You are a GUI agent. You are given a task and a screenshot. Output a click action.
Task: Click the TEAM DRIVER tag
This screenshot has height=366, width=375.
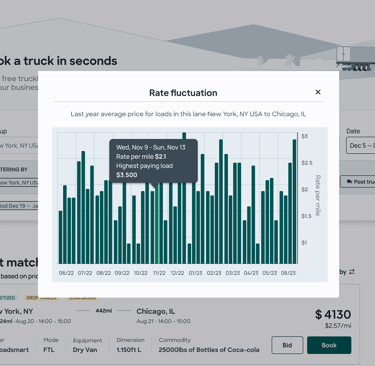click(82, 298)
